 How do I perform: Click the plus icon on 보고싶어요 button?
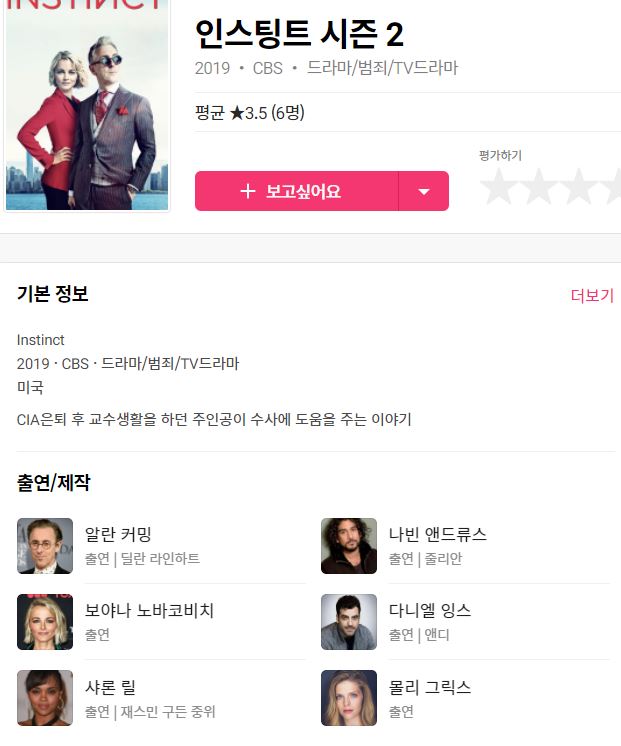248,191
